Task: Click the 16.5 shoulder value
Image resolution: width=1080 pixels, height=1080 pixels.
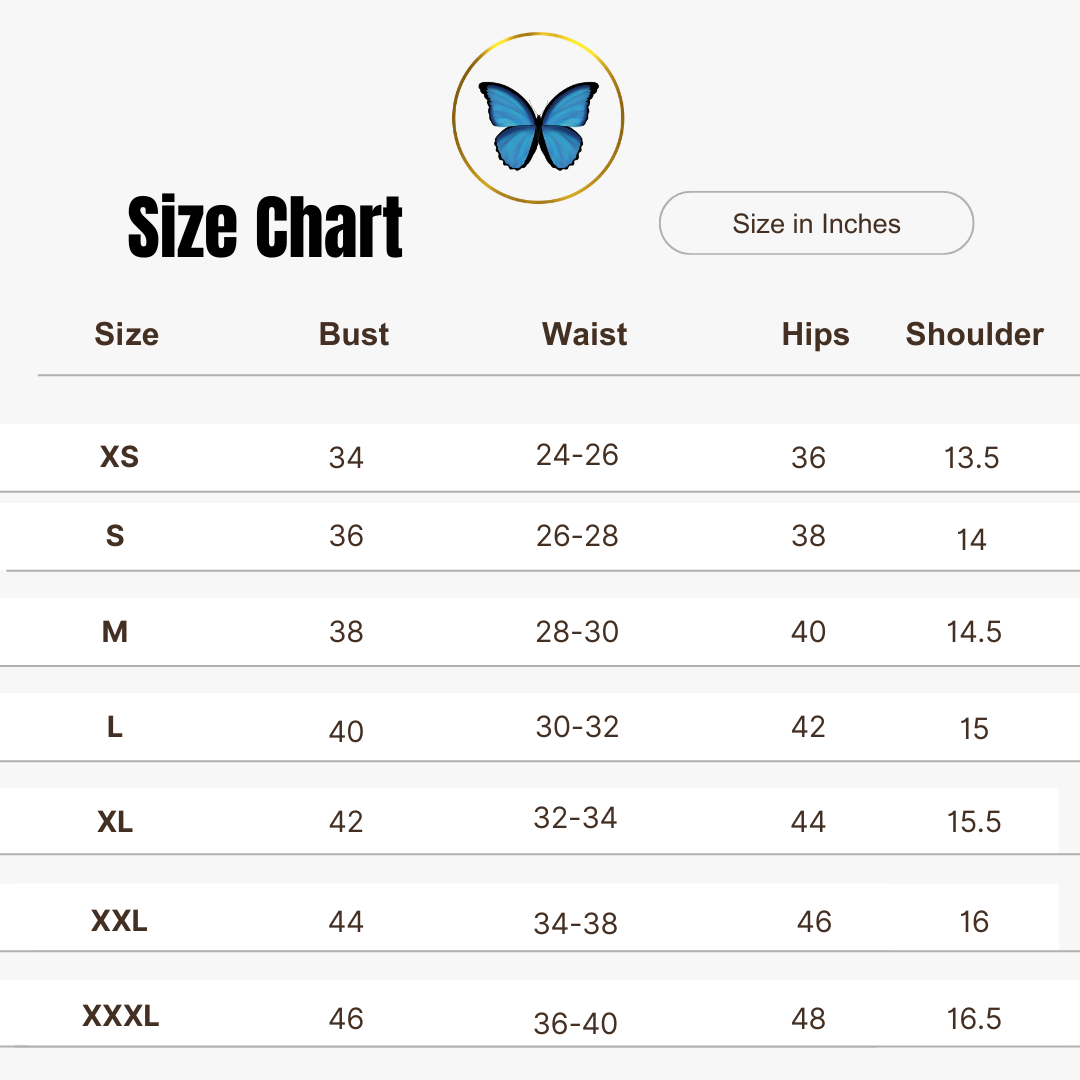Action: click(974, 1019)
